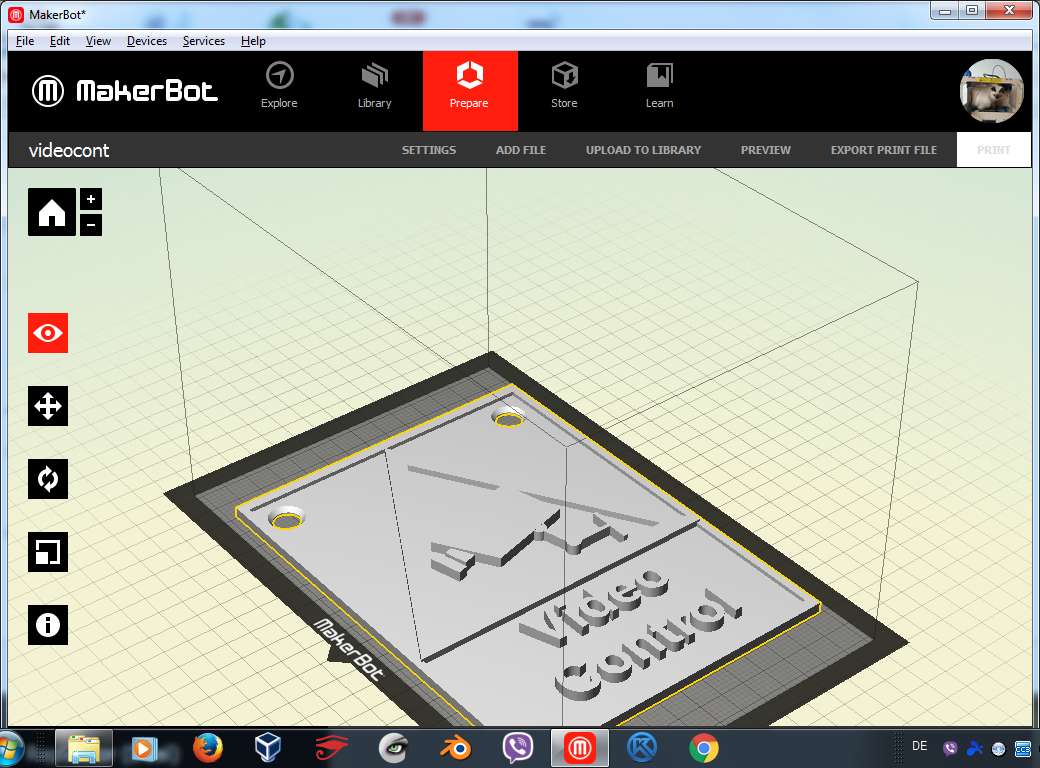The width and height of the screenshot is (1040, 768).
Task: Click PREVIEW
Action: tap(766, 150)
